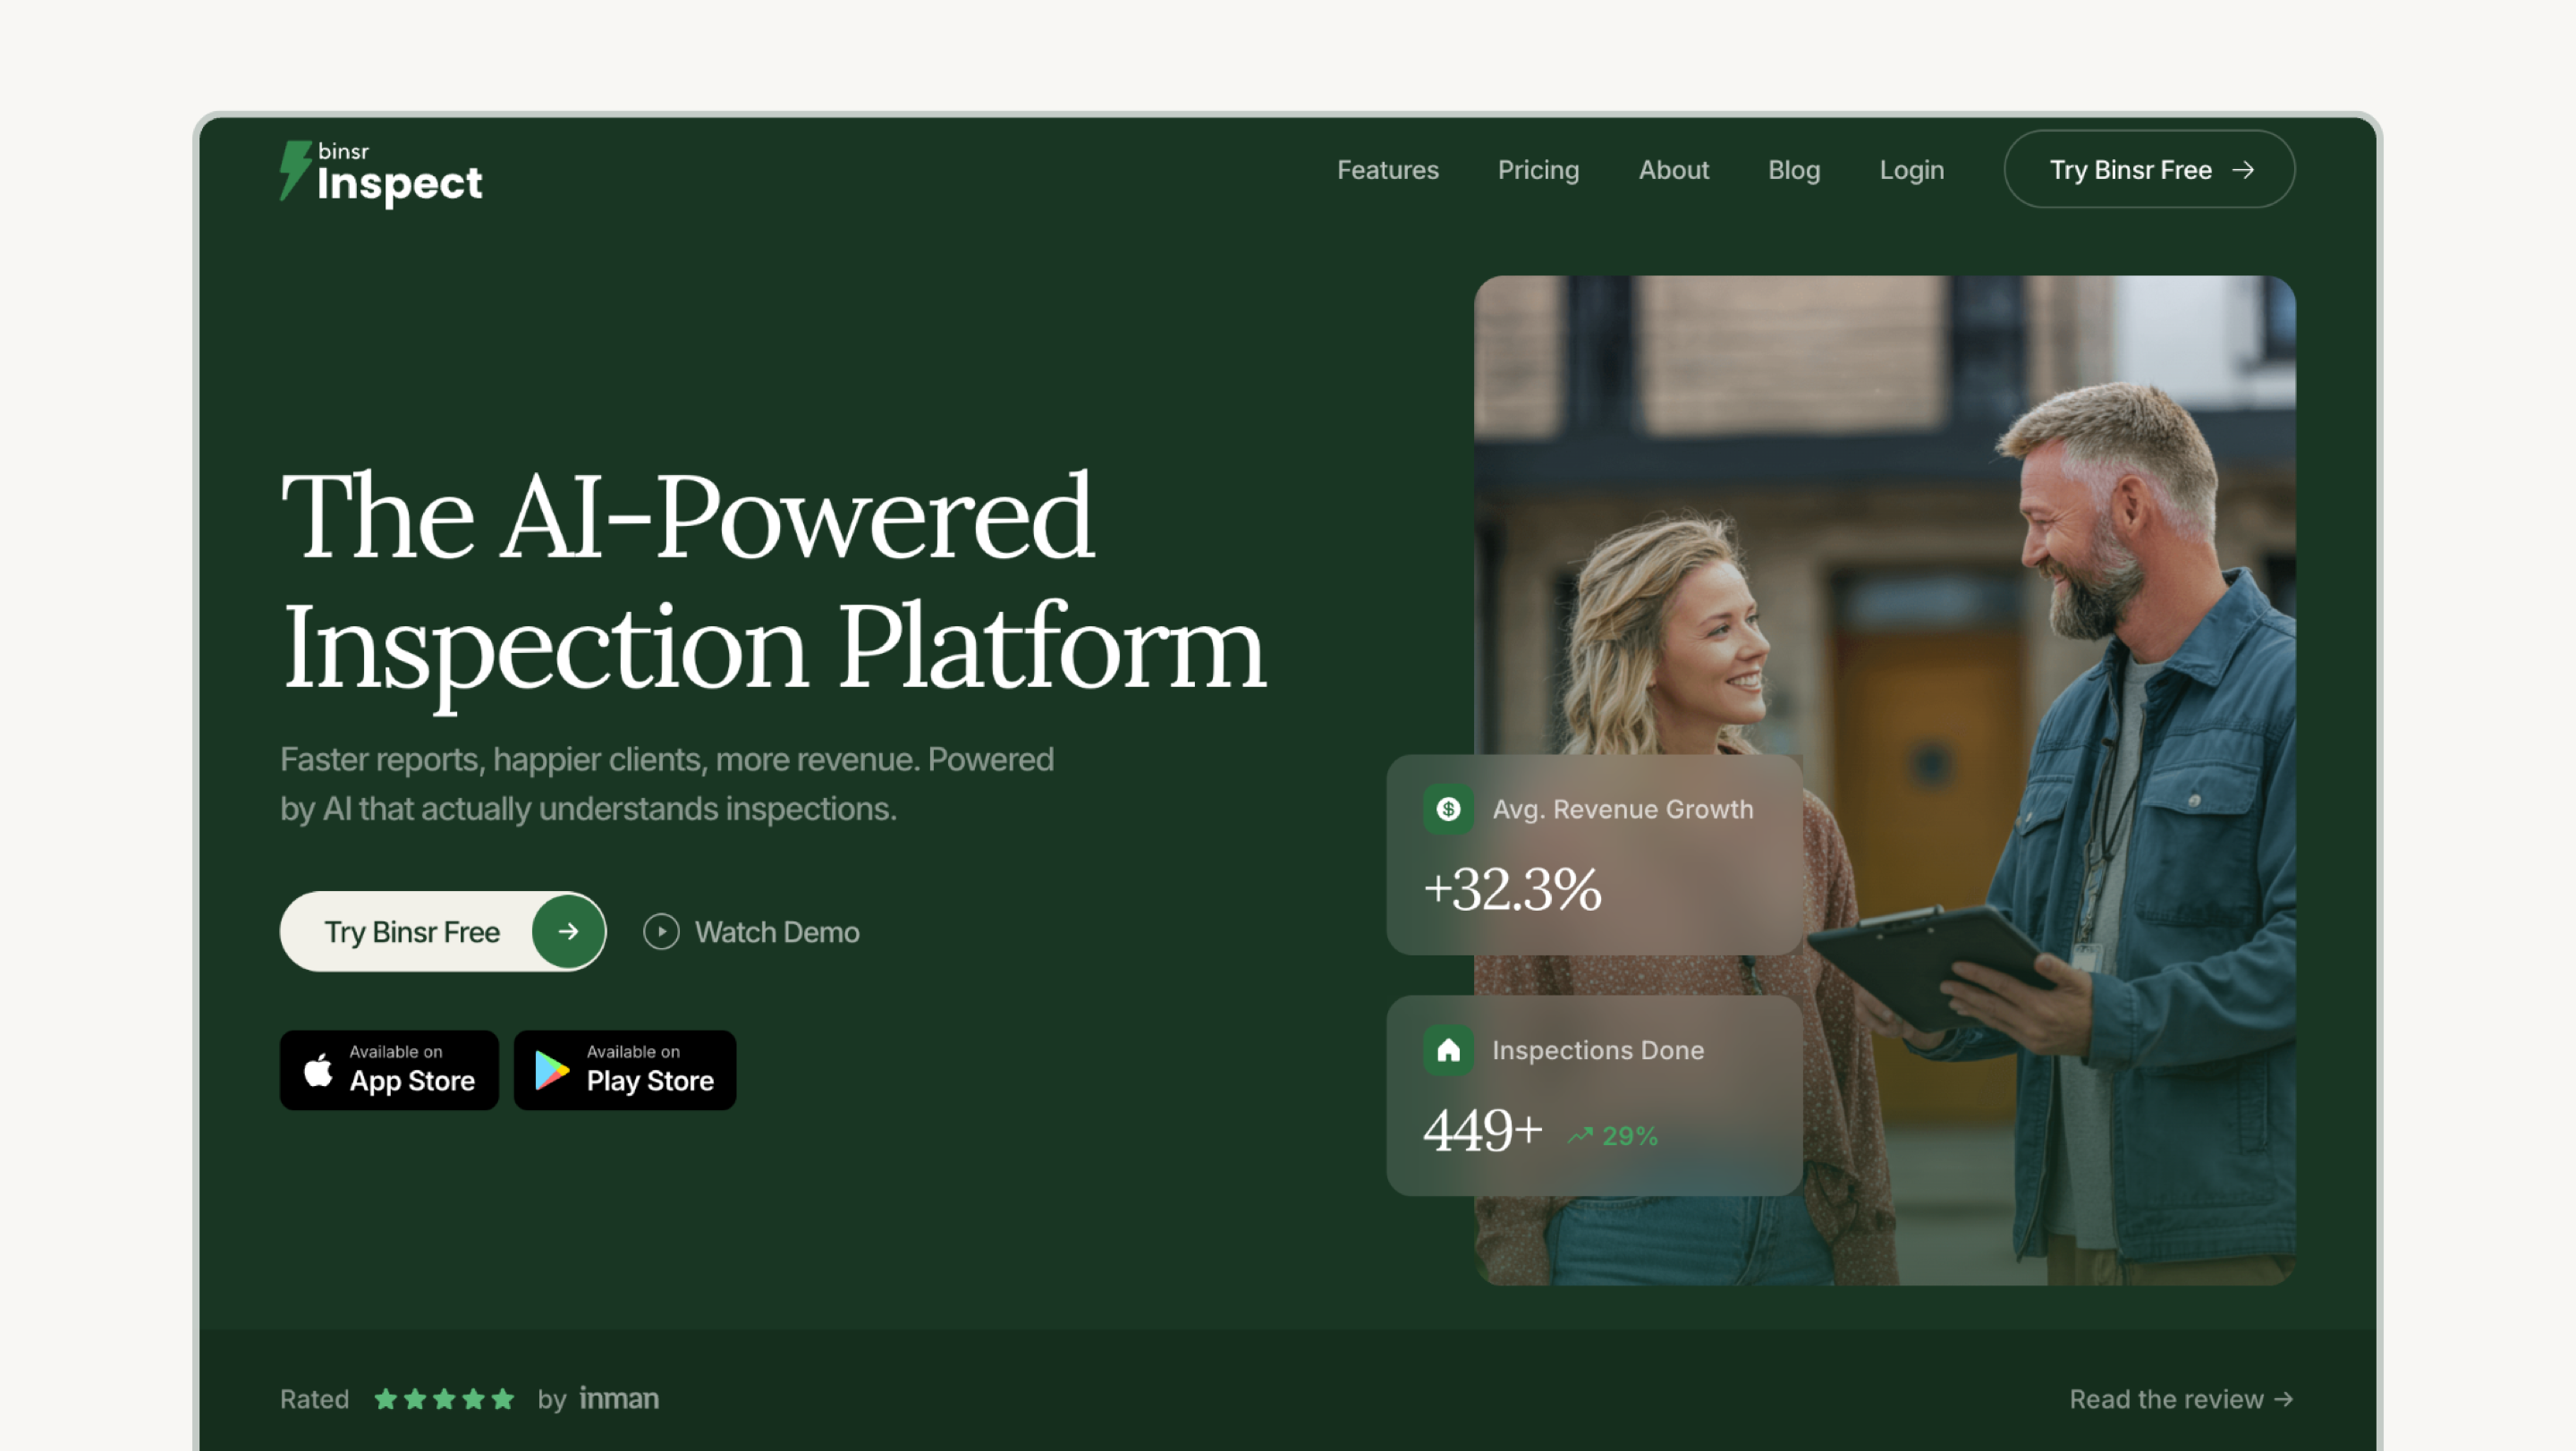Click the arrow in the header Try Binsr Free button
Screen dimensions: 2576x1451
point(2243,170)
